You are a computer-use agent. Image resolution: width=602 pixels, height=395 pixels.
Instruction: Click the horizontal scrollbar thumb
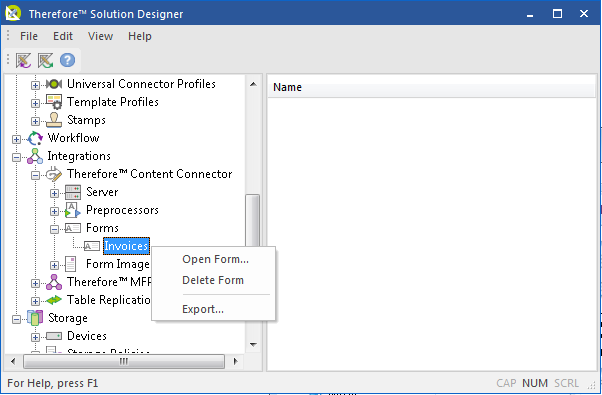(x=124, y=361)
